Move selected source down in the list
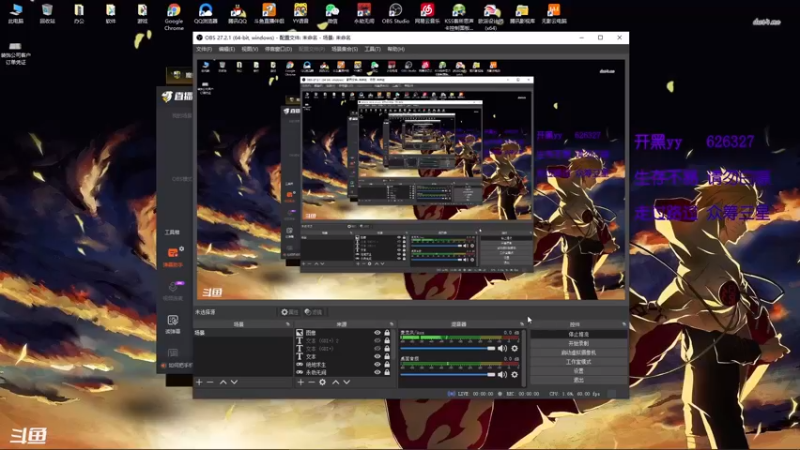Image resolution: width=800 pixels, height=450 pixels. (347, 382)
